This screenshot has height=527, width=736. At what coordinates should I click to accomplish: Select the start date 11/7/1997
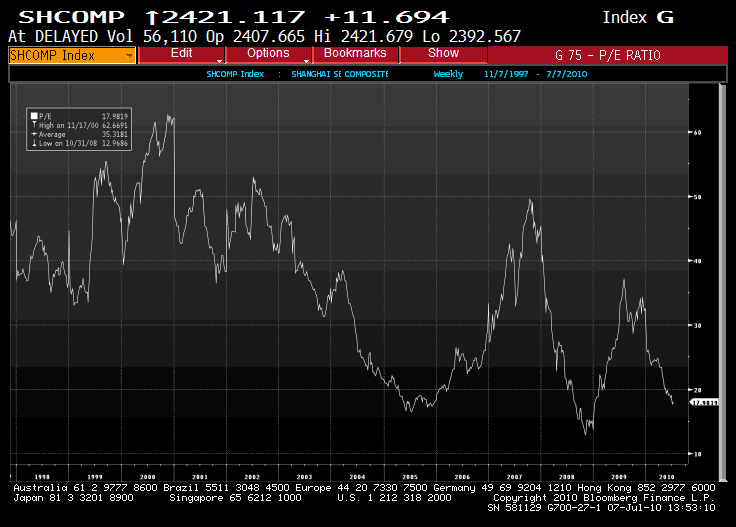[x=506, y=74]
